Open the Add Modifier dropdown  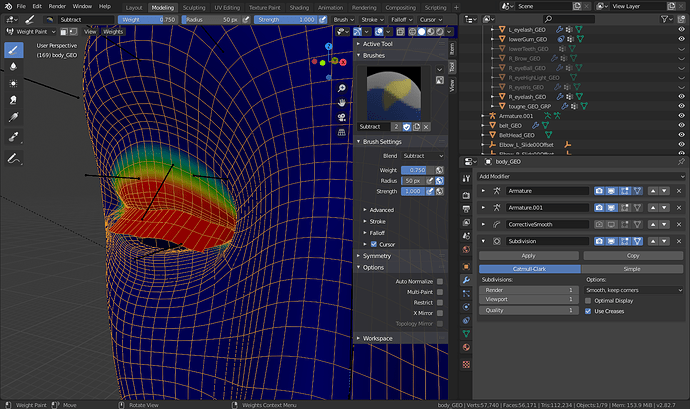click(581, 177)
